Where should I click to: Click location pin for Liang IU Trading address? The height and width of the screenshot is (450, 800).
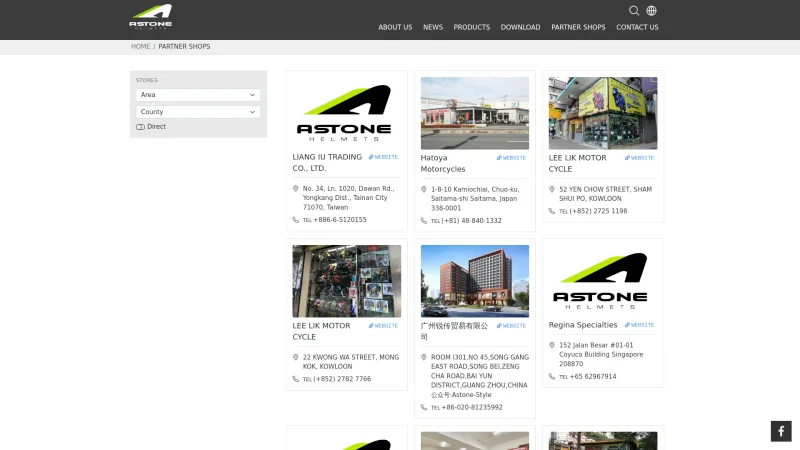click(x=295, y=189)
